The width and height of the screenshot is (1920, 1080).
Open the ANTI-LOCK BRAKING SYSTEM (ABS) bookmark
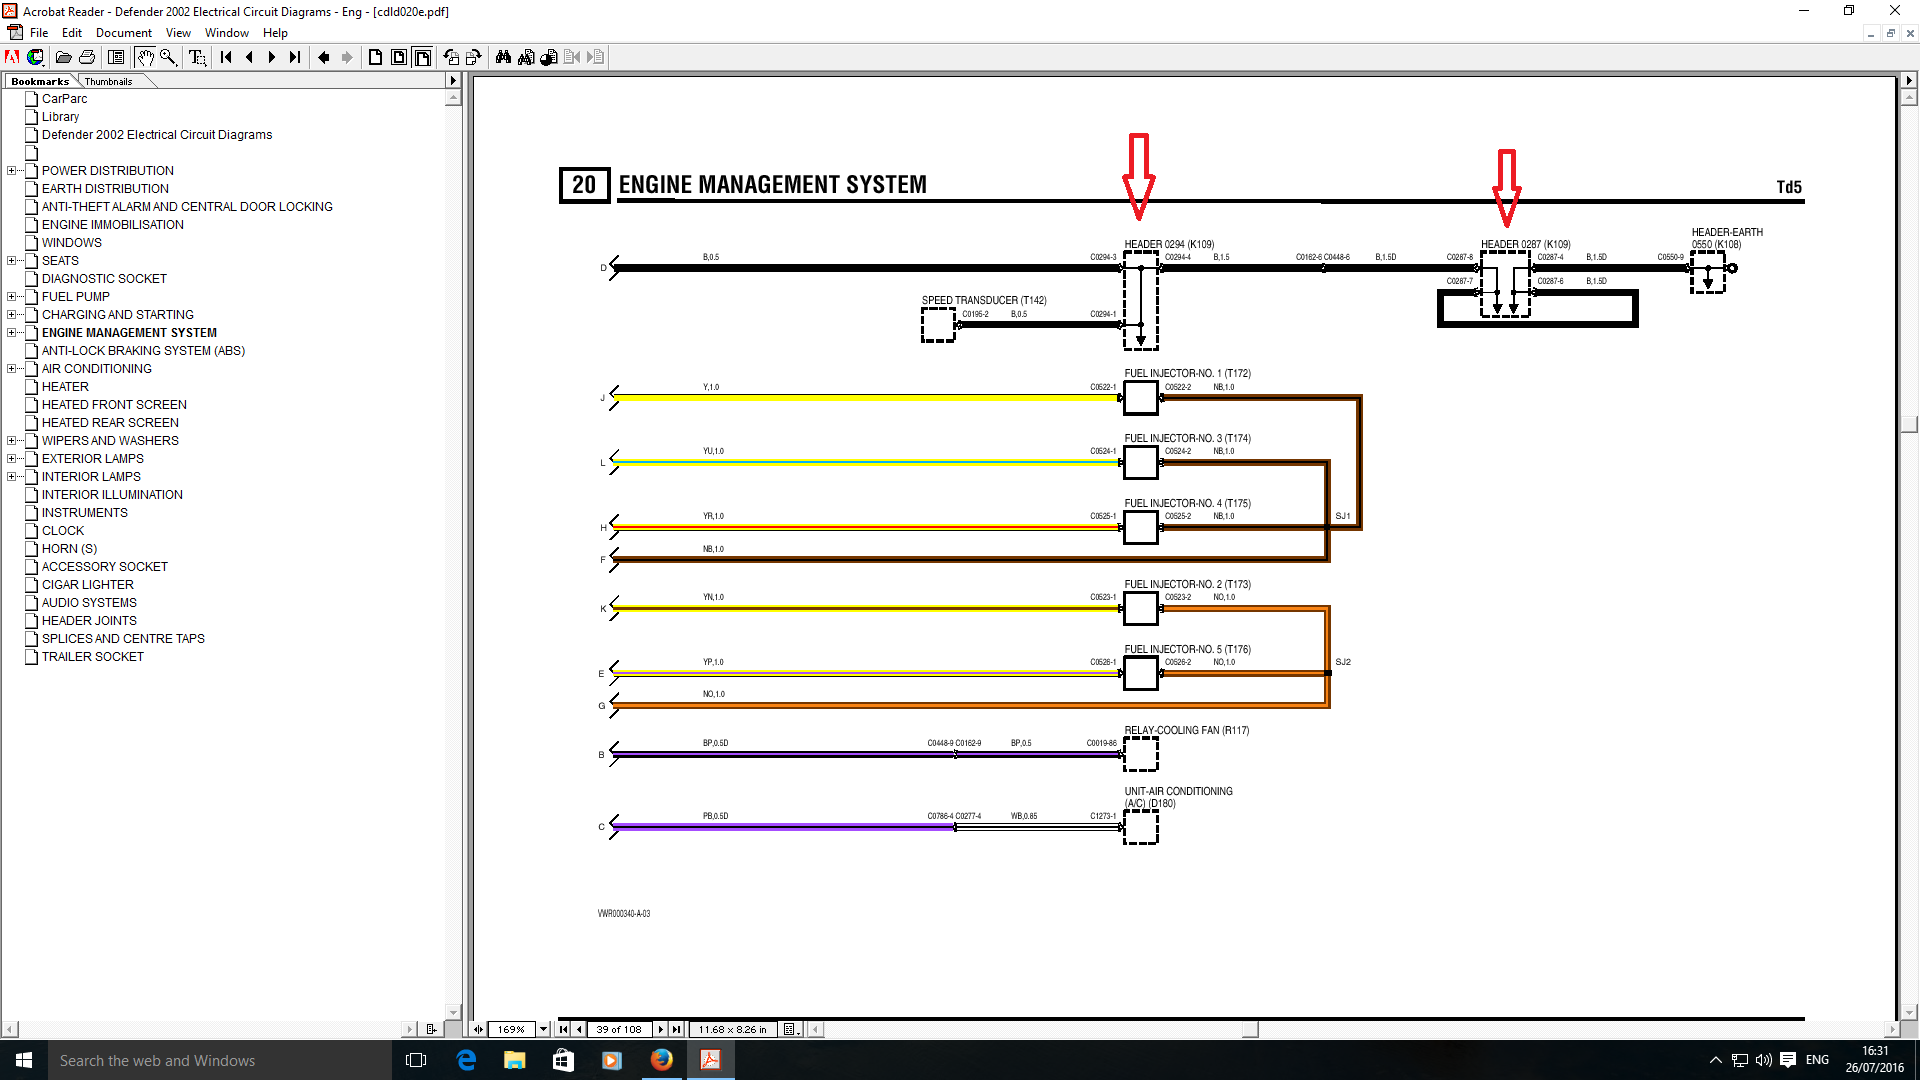click(143, 351)
